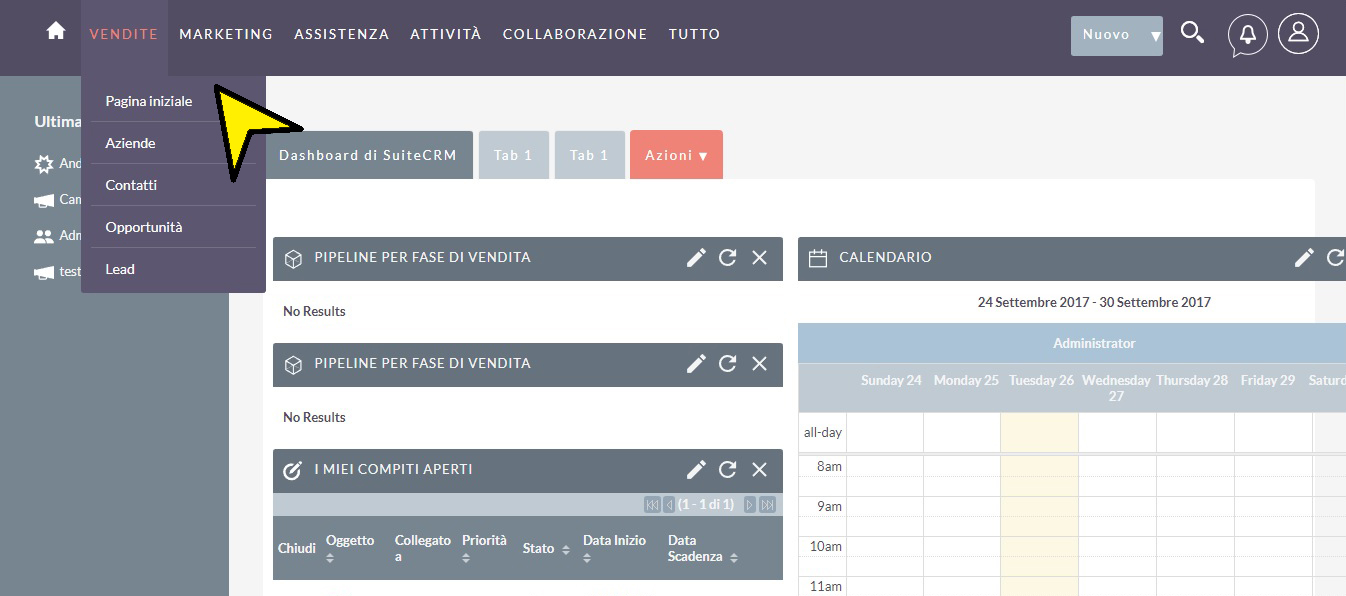The height and width of the screenshot is (596, 1346).
Task: Switch to Dashboard di SuiteCRM tab
Action: (x=368, y=155)
